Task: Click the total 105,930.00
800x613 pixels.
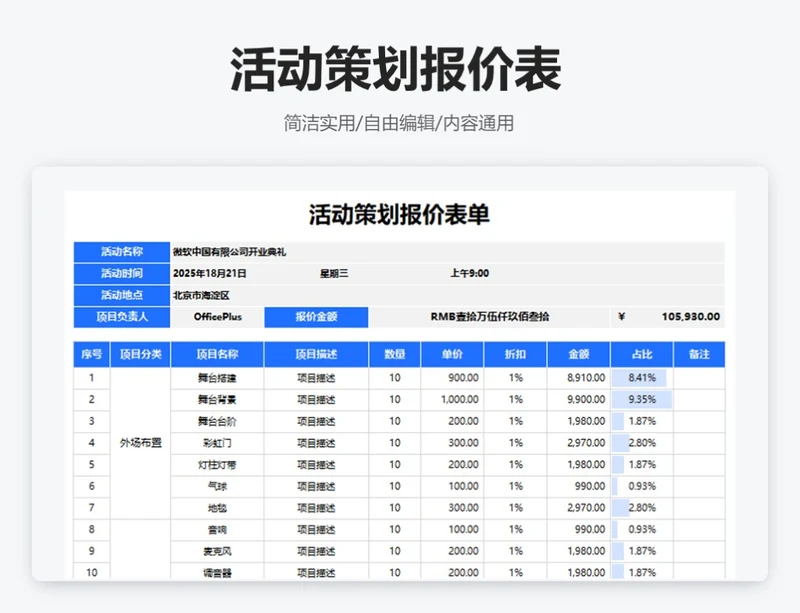Action: pyautogui.click(x=691, y=317)
